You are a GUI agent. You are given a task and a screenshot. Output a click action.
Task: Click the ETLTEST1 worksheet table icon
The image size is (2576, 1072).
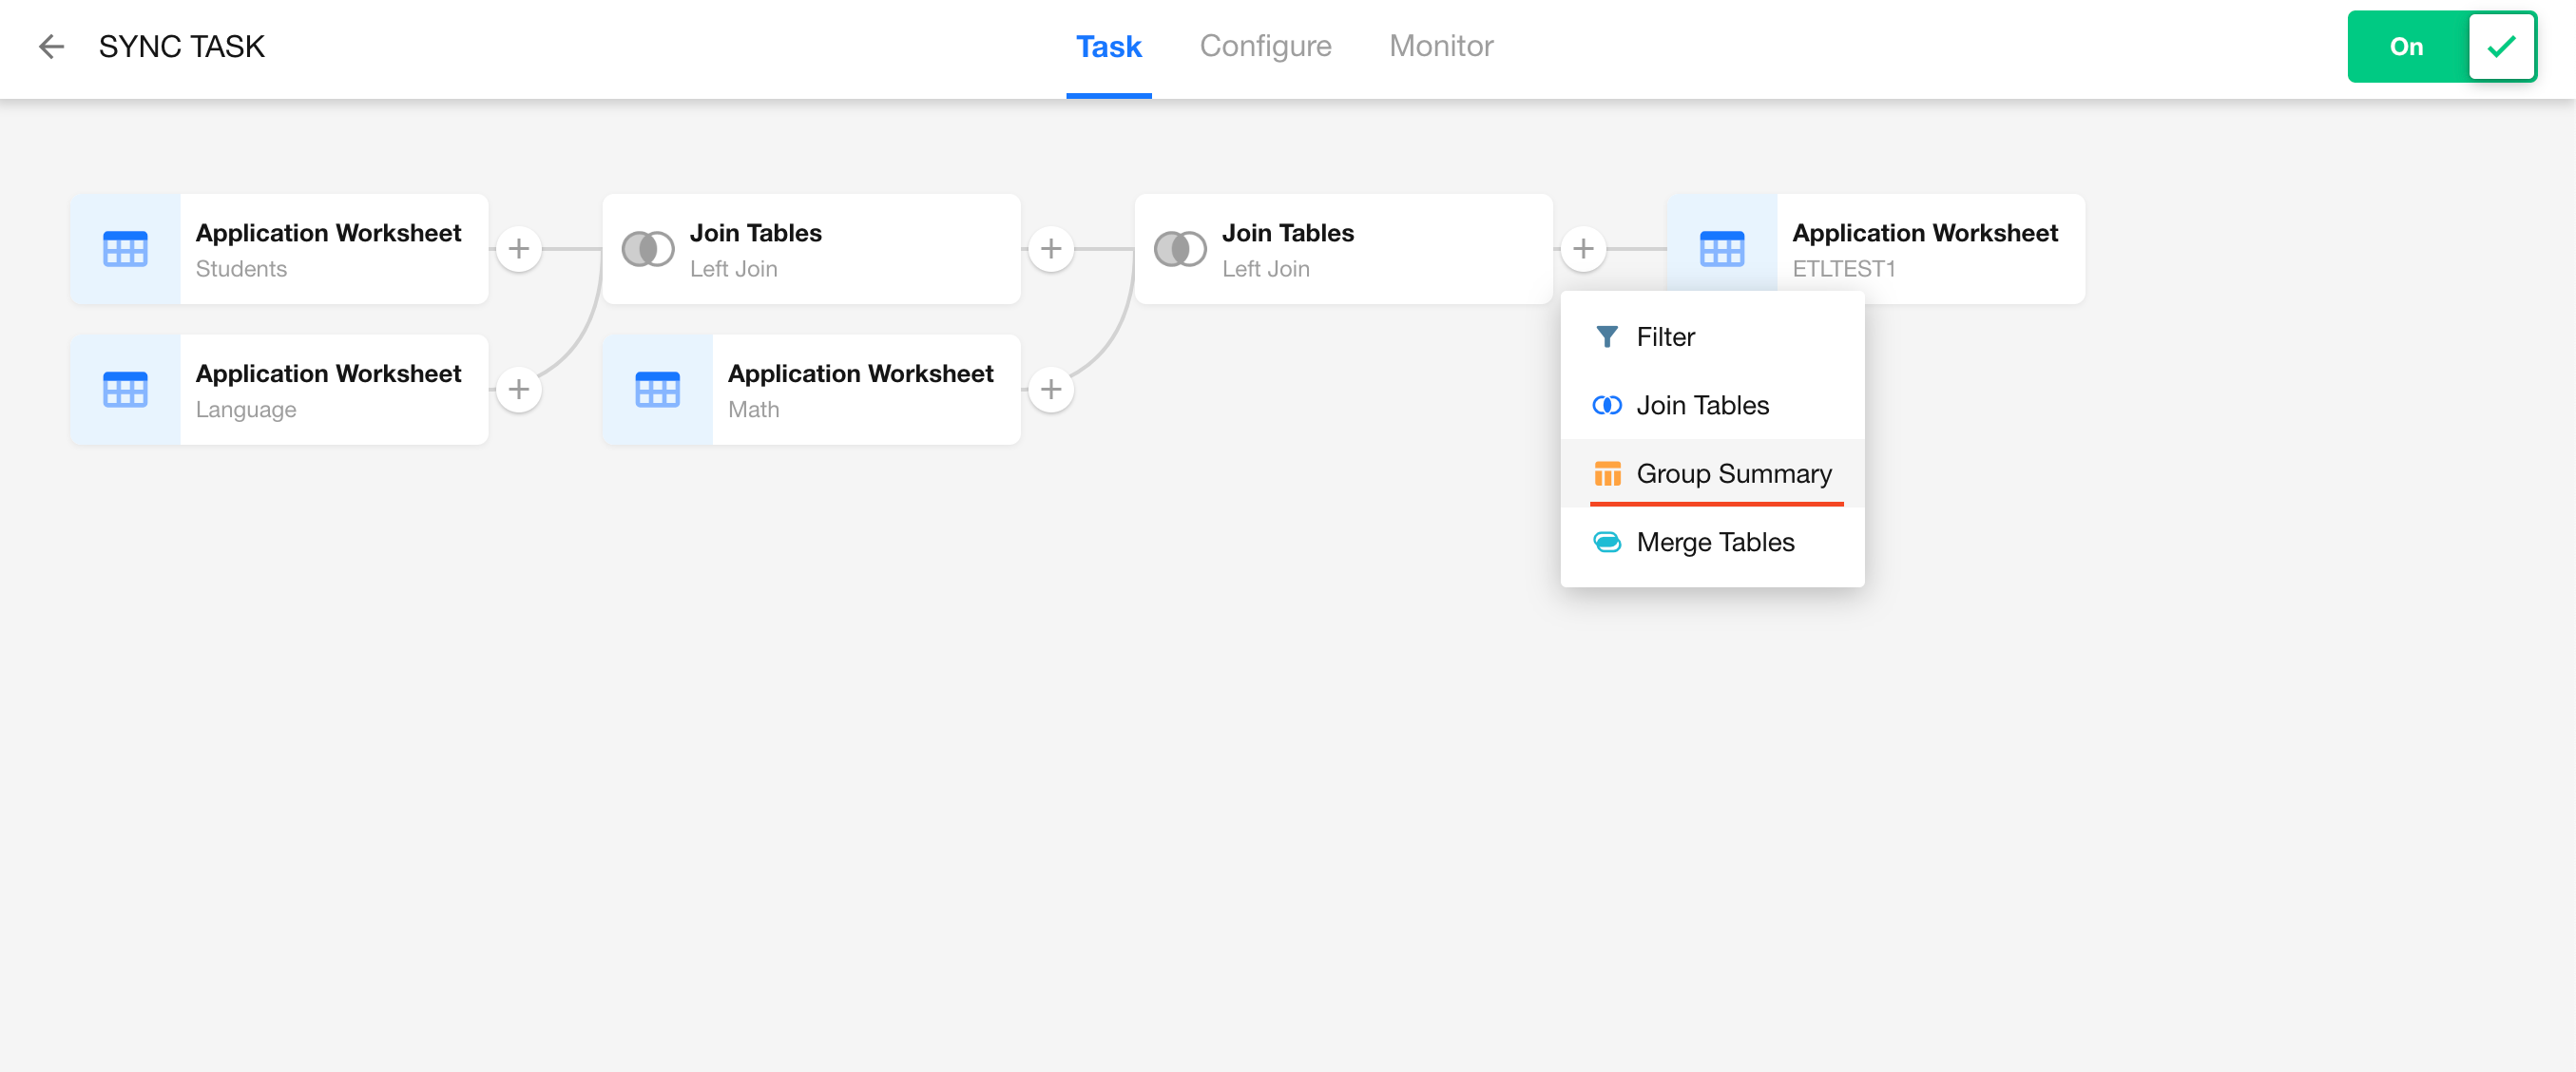(x=1721, y=249)
